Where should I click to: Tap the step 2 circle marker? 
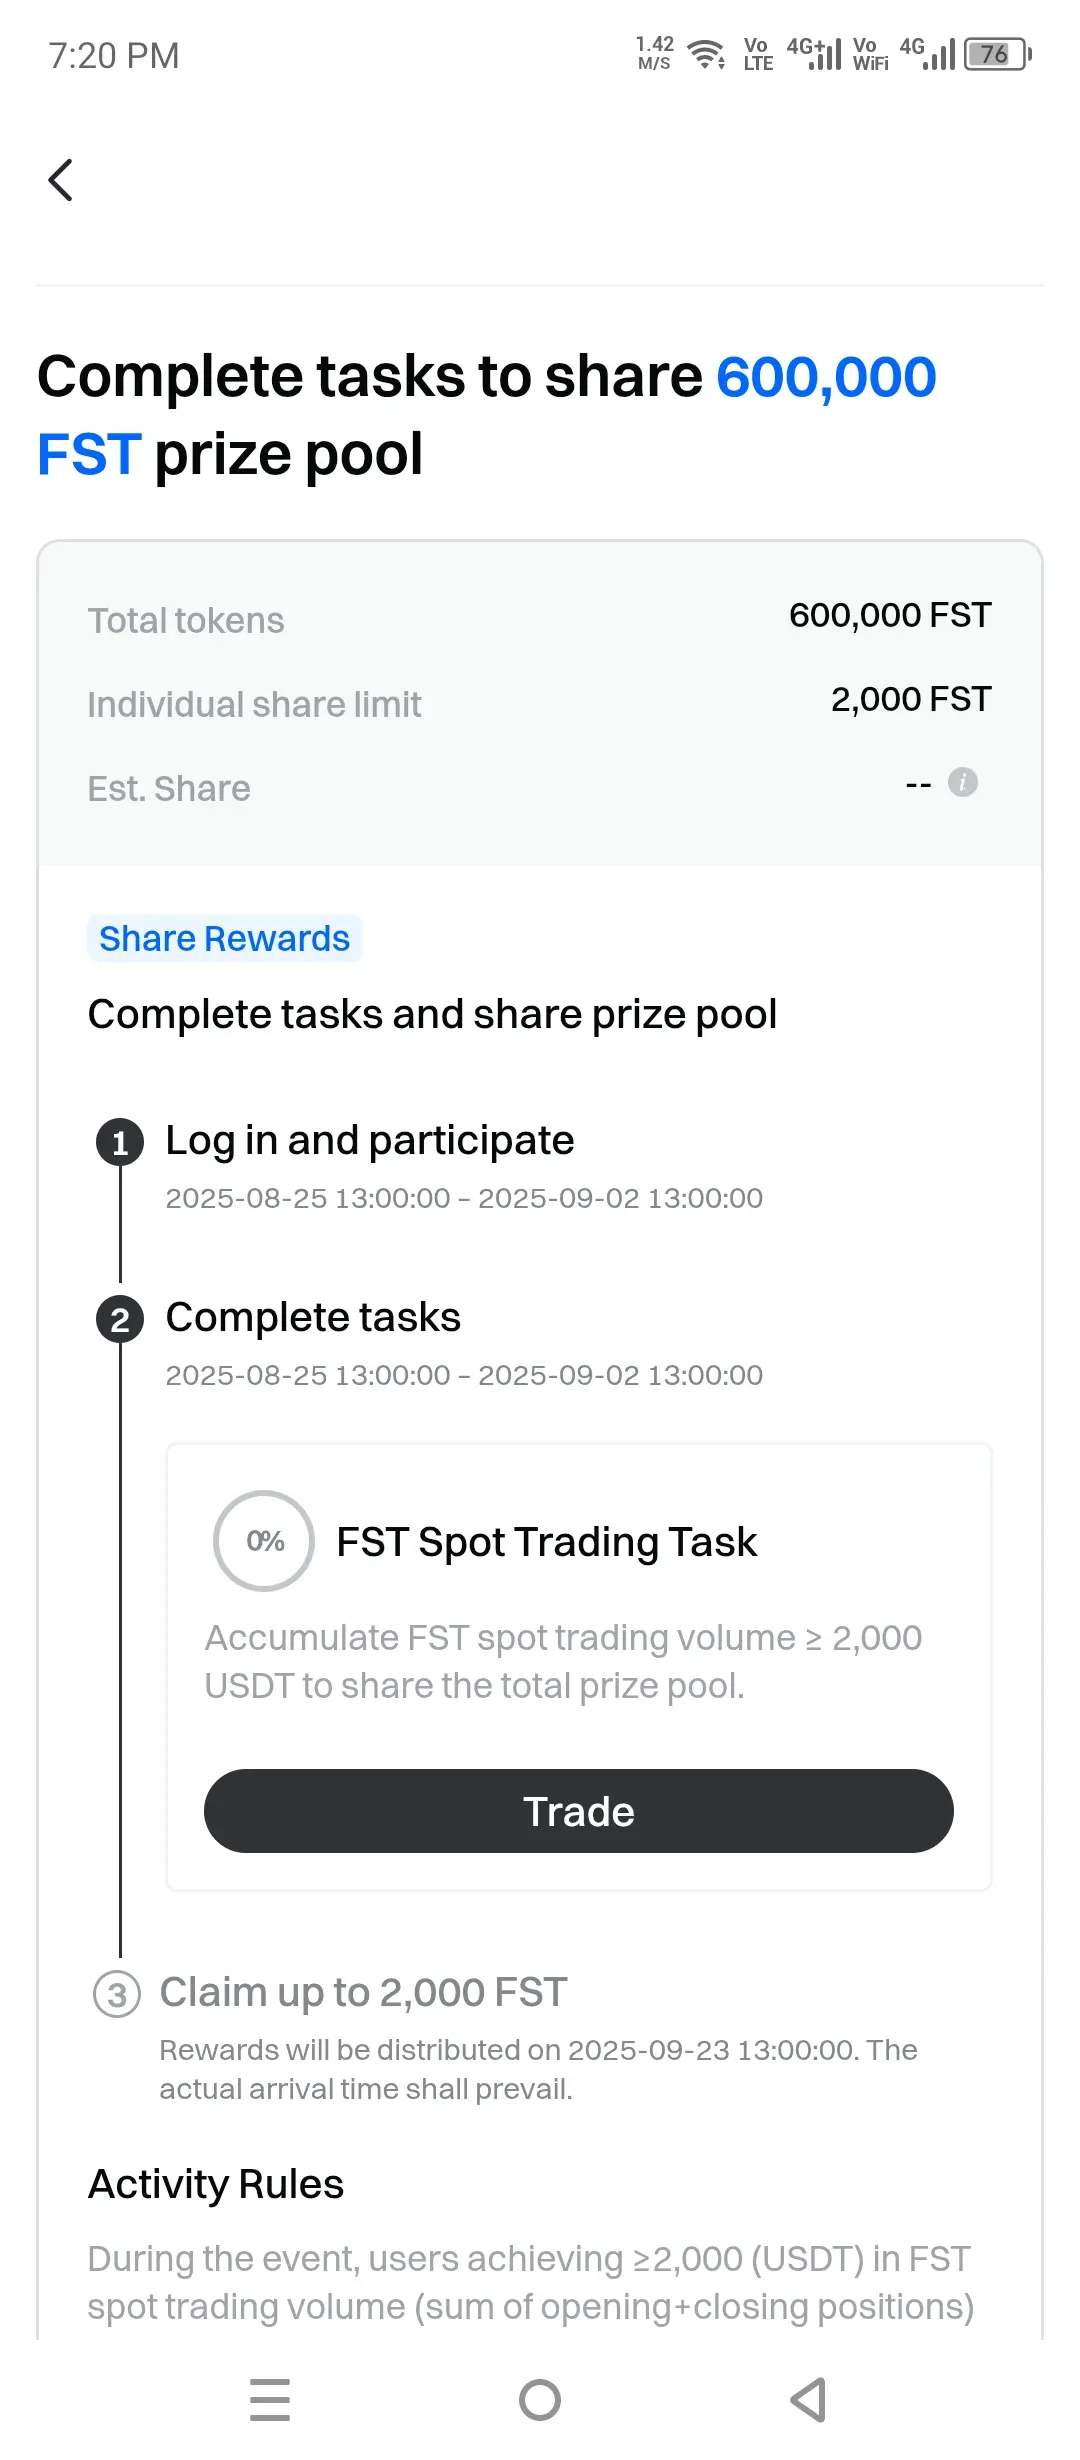click(x=120, y=1320)
